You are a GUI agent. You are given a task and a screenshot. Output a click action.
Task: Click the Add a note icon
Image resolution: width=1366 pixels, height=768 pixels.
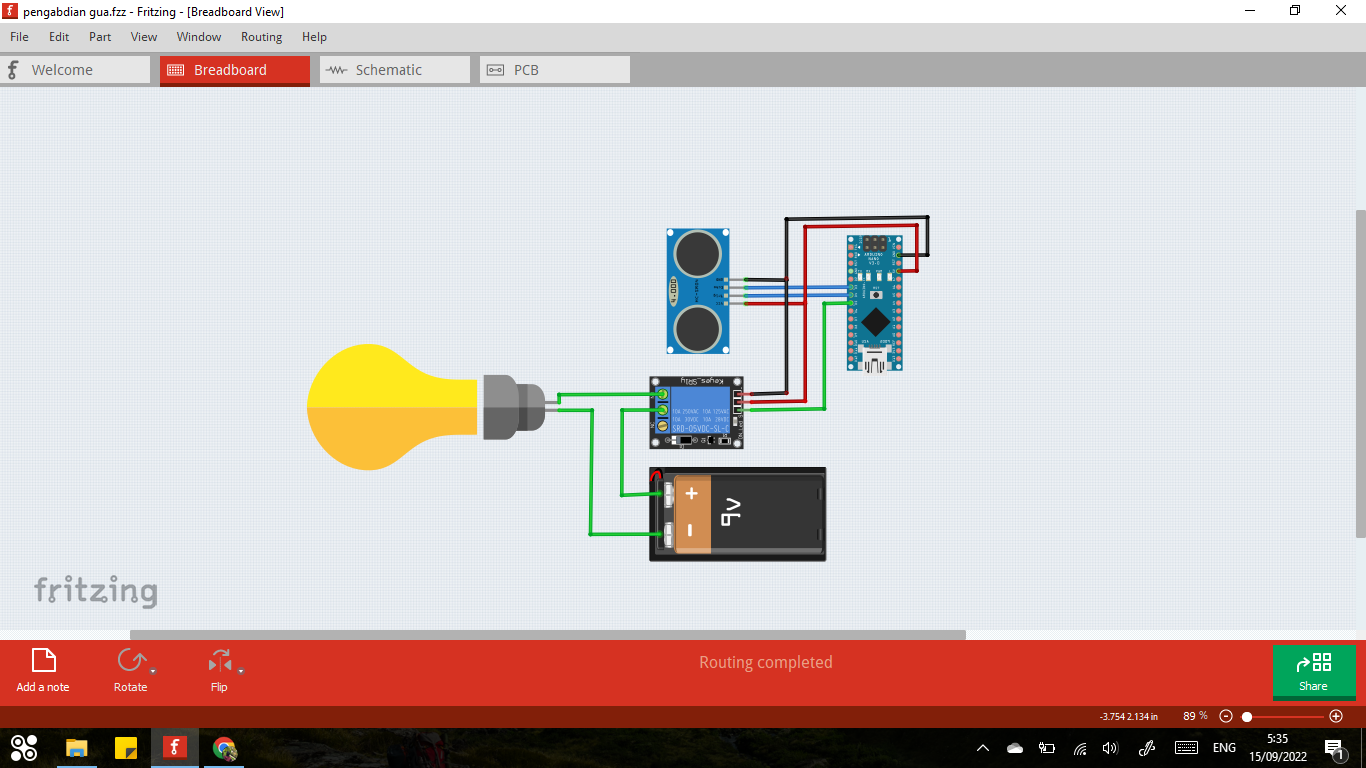(x=43, y=661)
